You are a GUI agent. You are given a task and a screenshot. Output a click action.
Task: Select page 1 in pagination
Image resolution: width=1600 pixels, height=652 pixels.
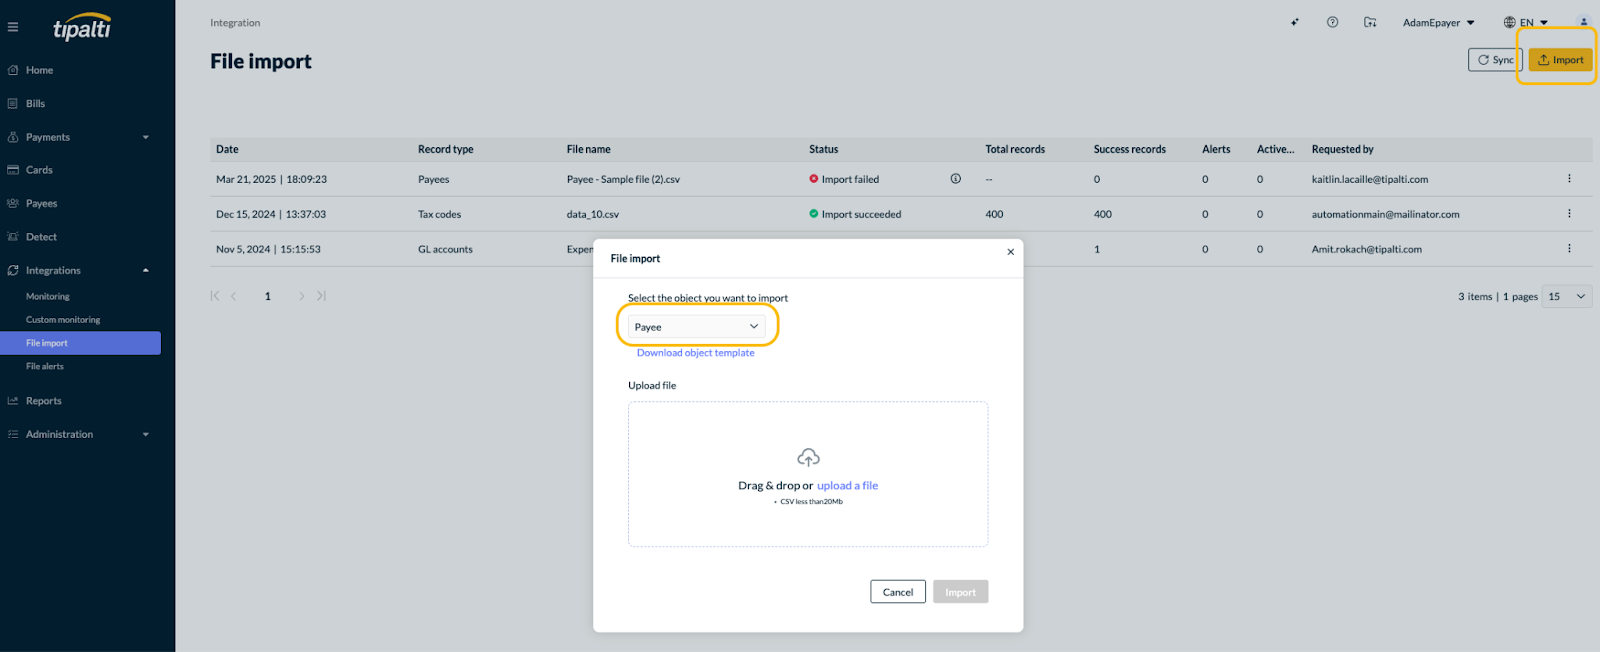point(268,296)
